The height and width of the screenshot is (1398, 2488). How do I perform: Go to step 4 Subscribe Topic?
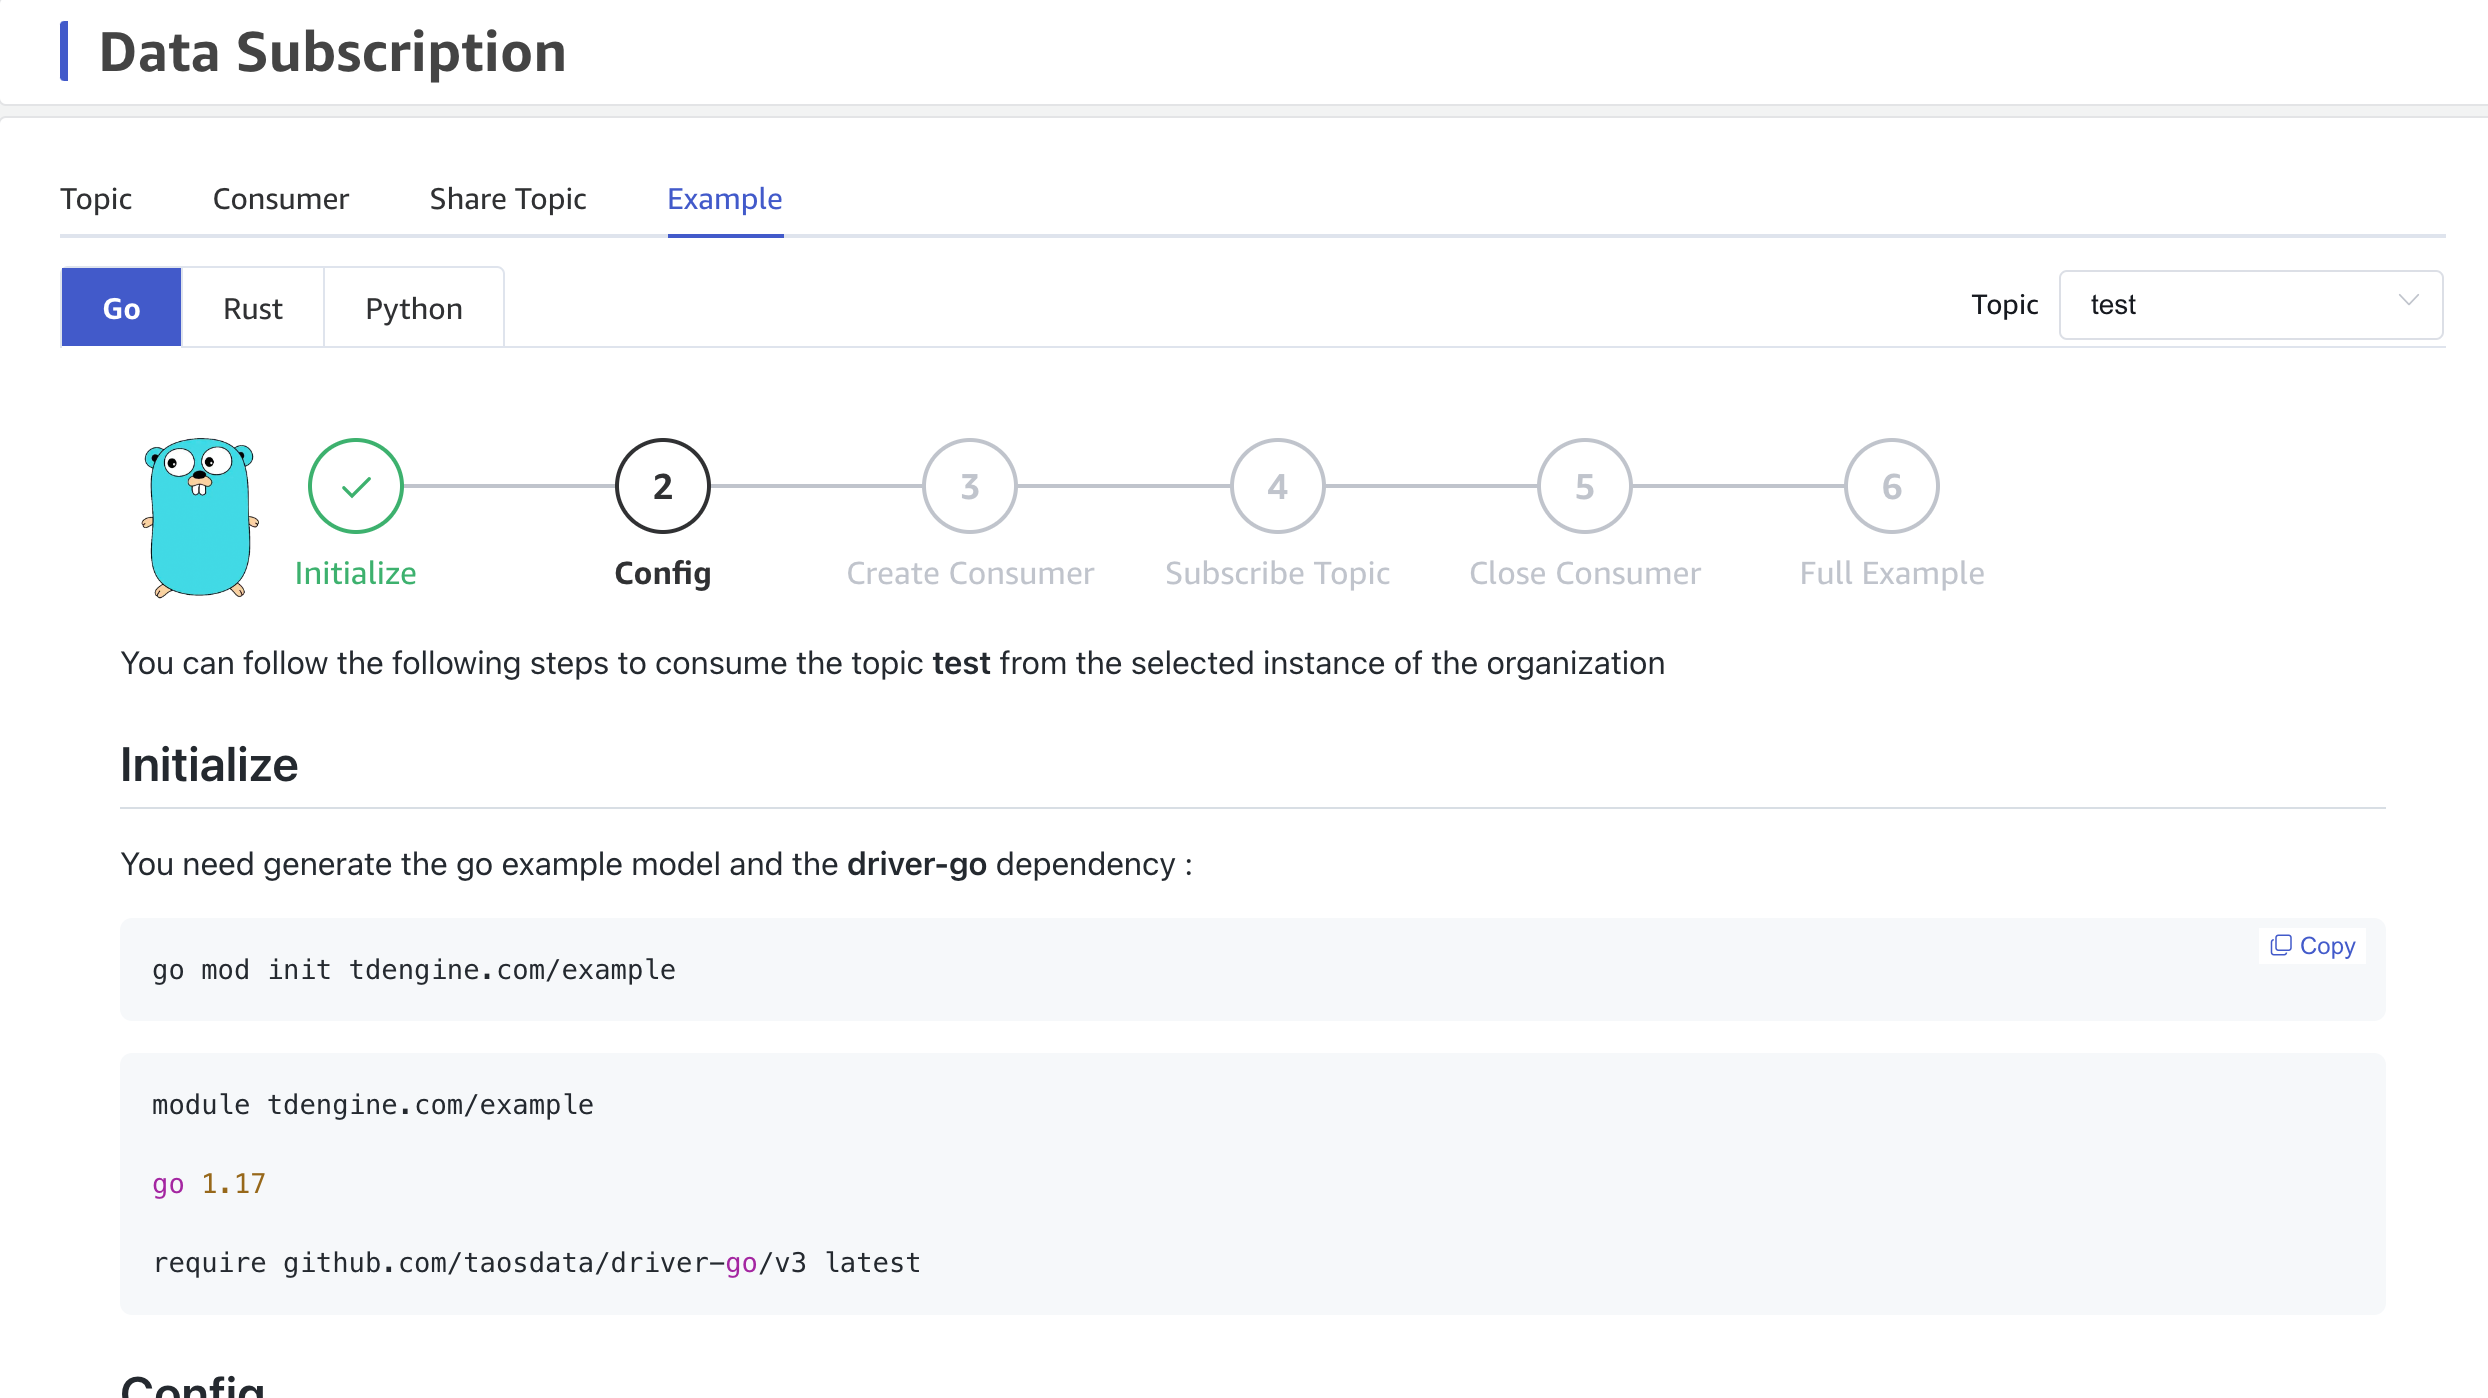coord(1277,487)
